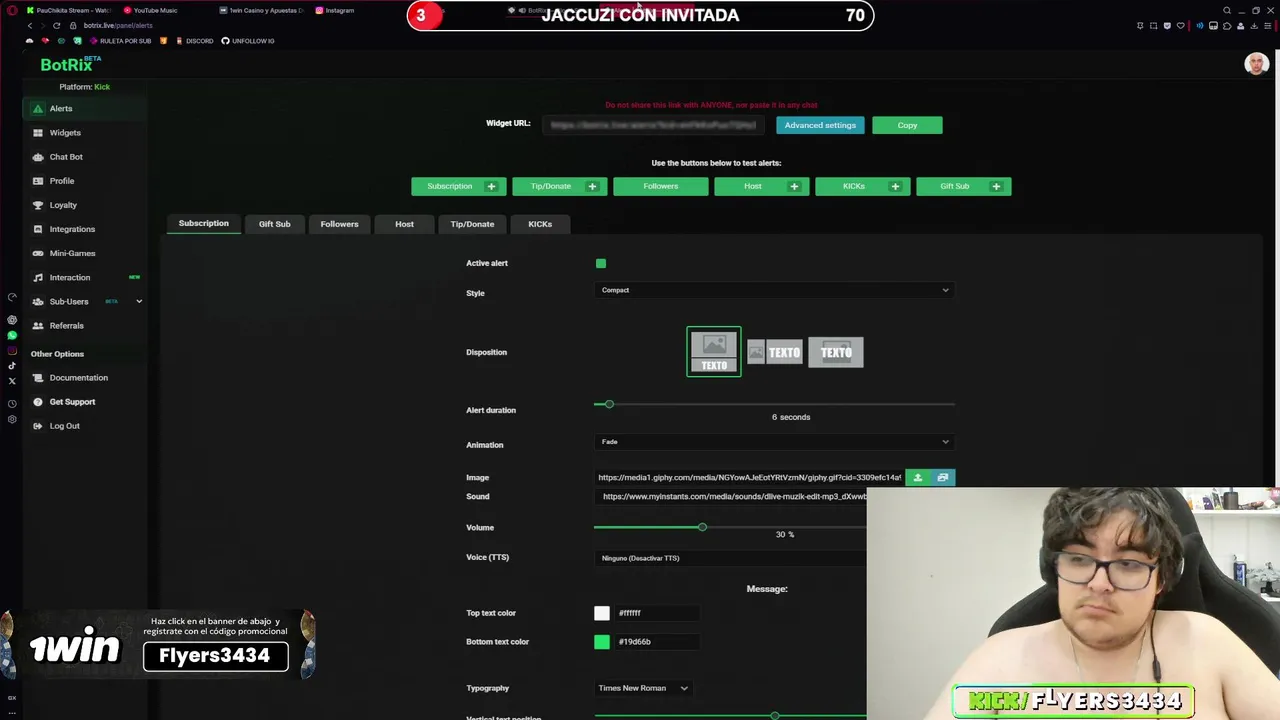This screenshot has width=1280, height=720.
Task: Pick the Top text color swatch
Action: click(602, 613)
